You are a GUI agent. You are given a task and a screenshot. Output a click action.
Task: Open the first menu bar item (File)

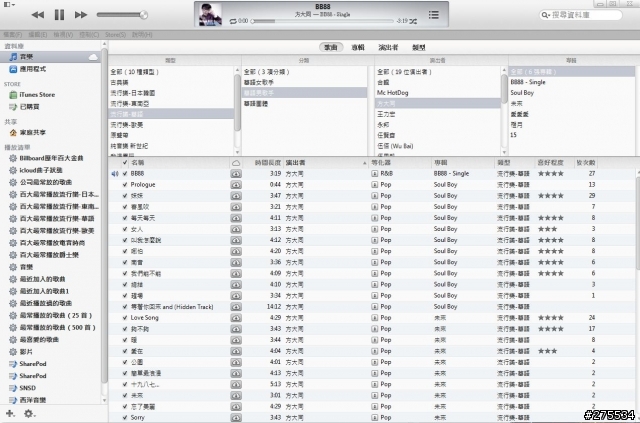point(13,35)
